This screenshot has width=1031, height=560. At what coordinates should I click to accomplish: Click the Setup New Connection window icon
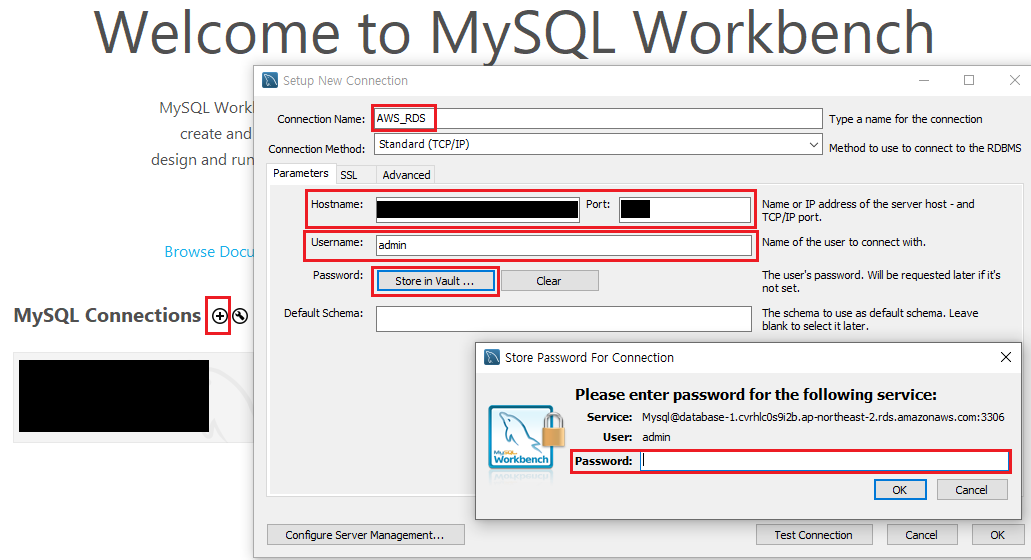(270, 80)
